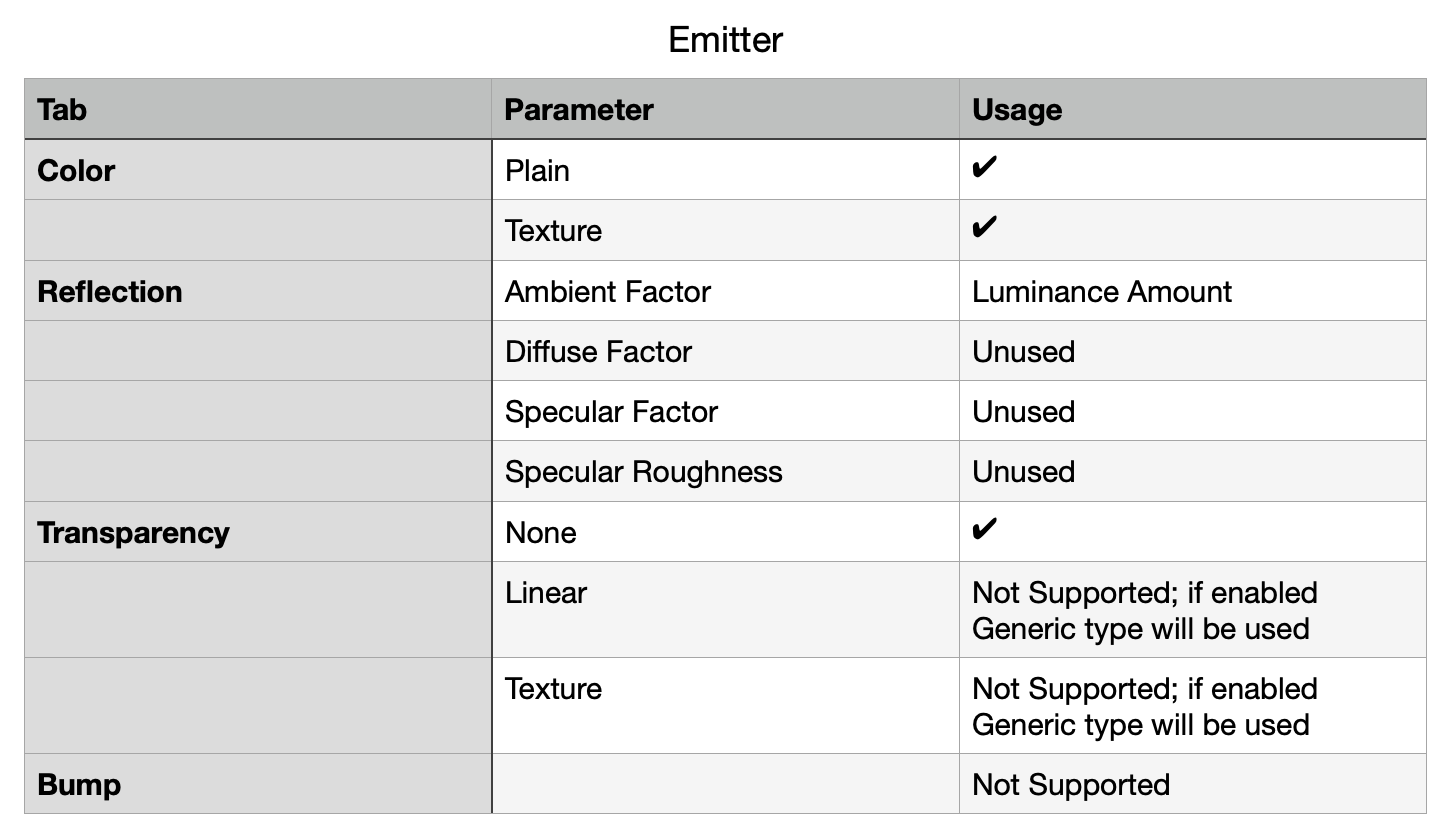Click the Tab column header

[62, 109]
